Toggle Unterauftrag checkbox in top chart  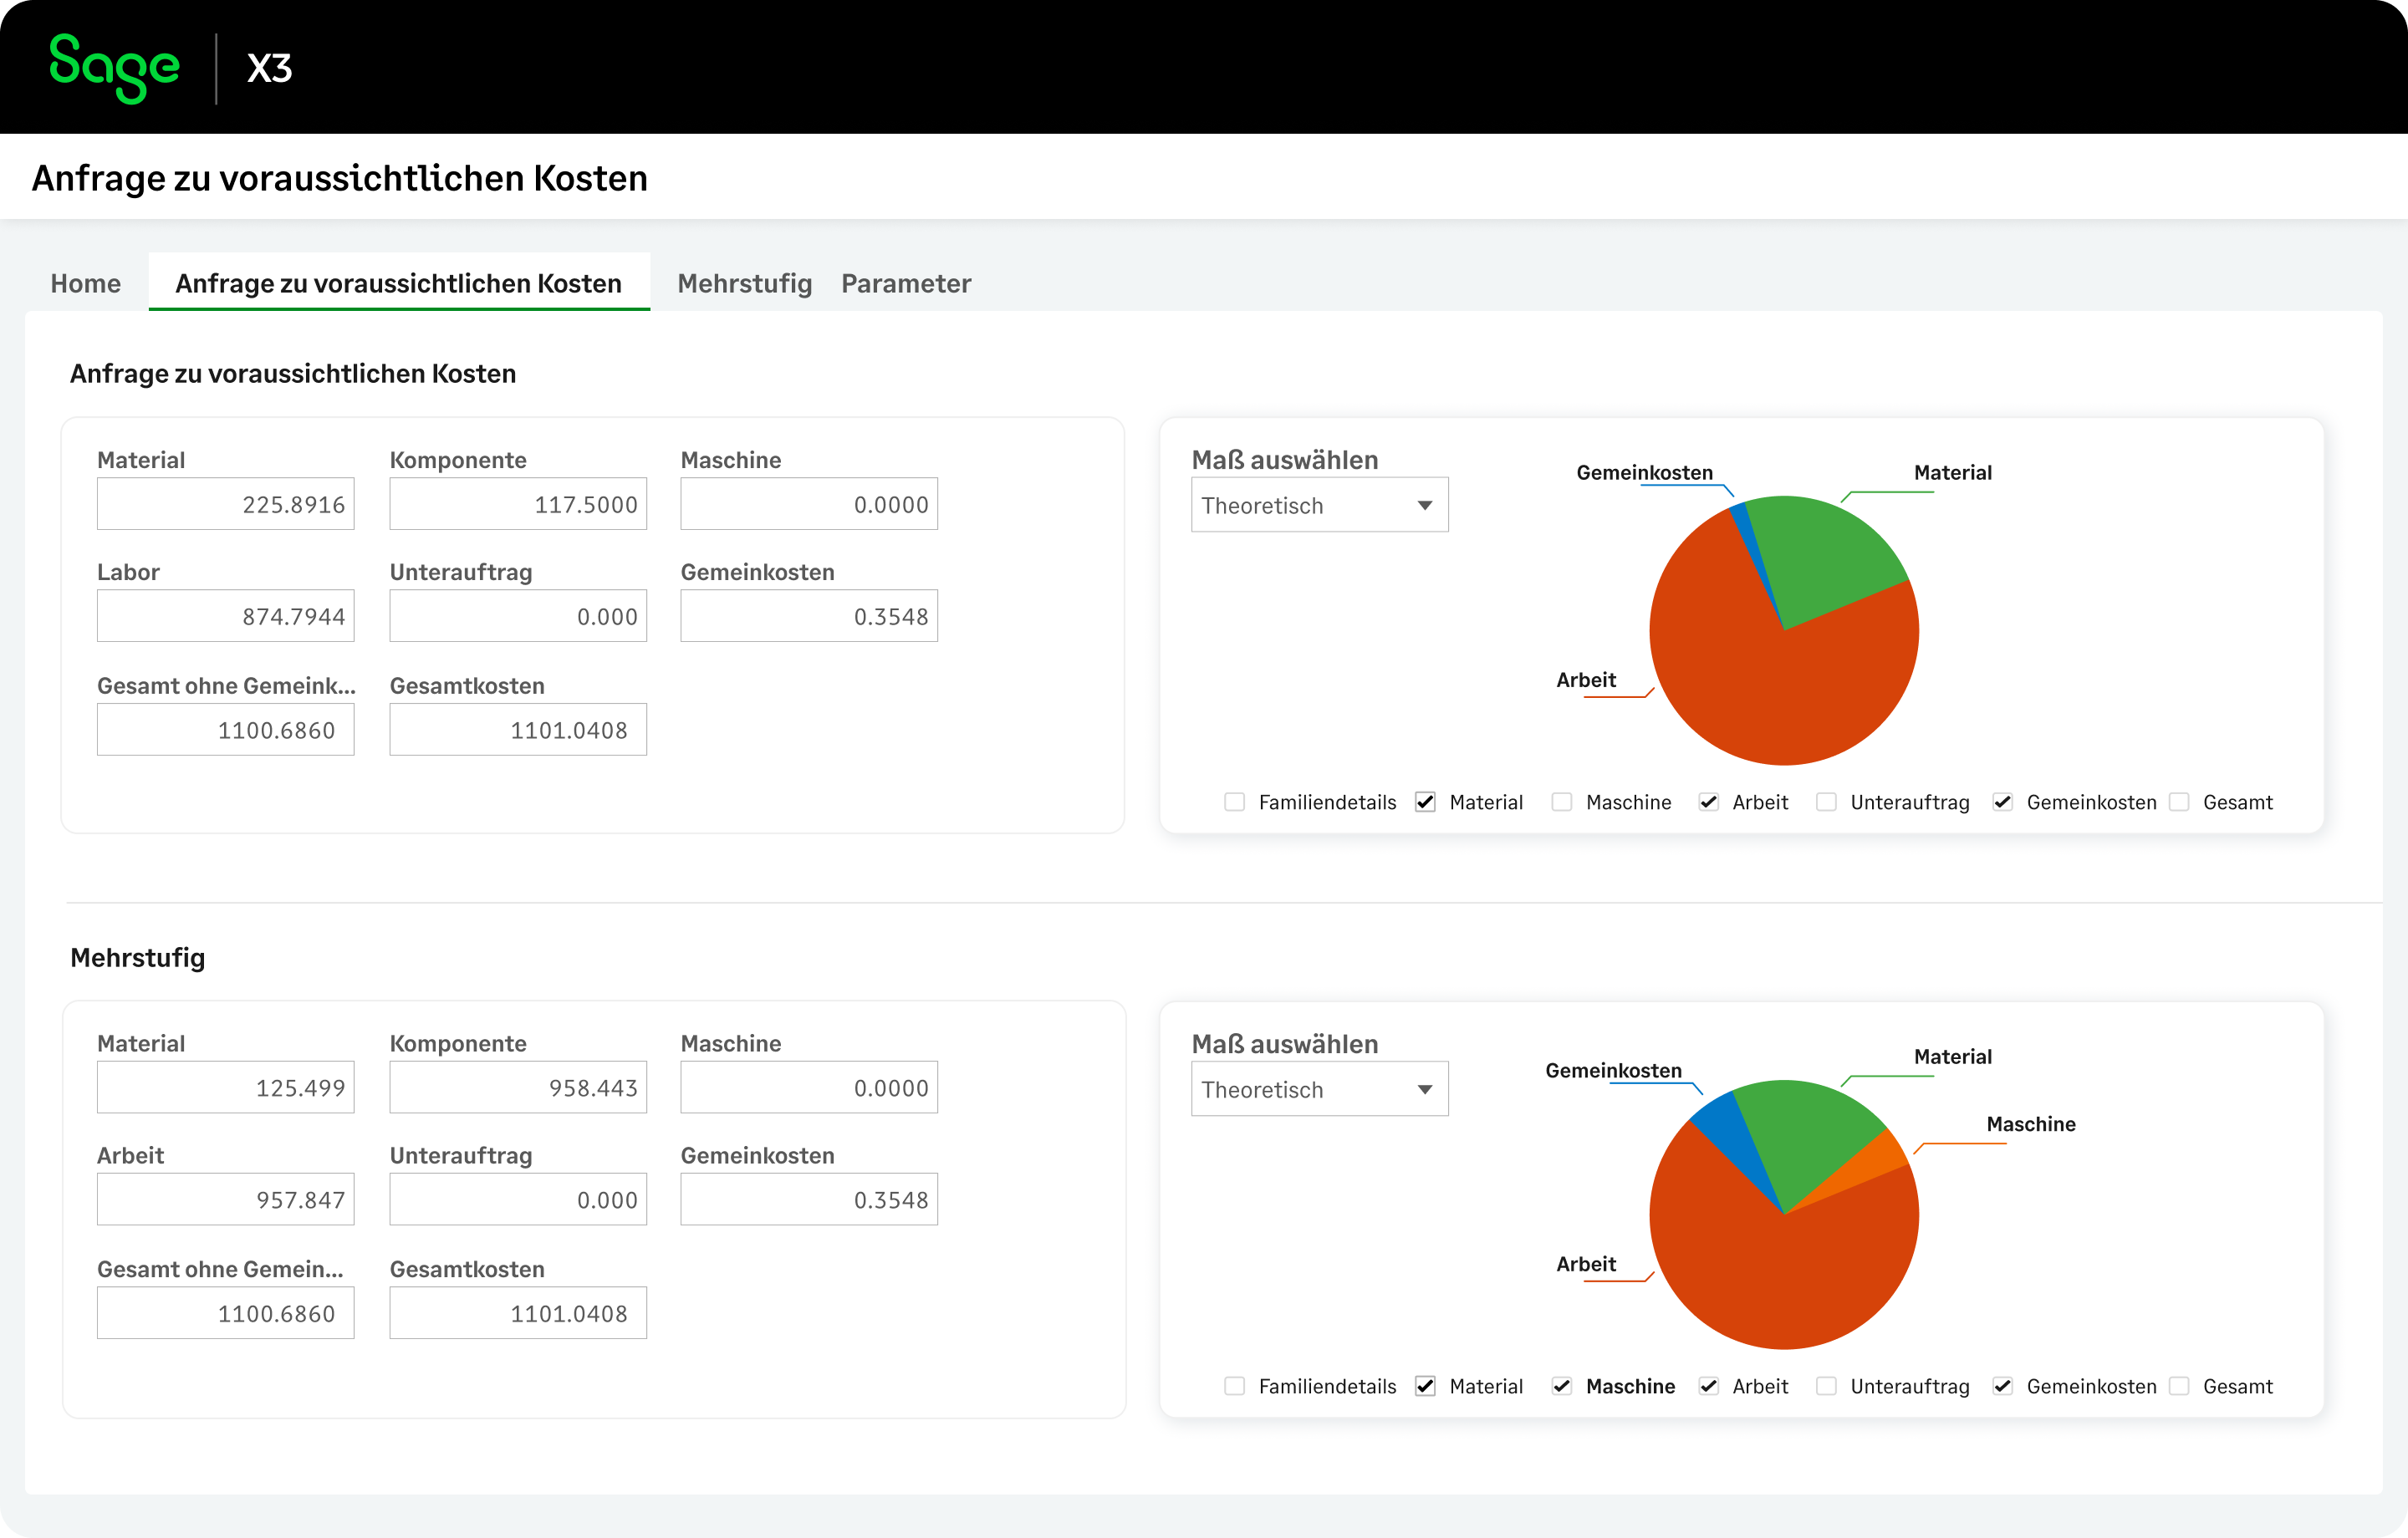coord(1826,802)
